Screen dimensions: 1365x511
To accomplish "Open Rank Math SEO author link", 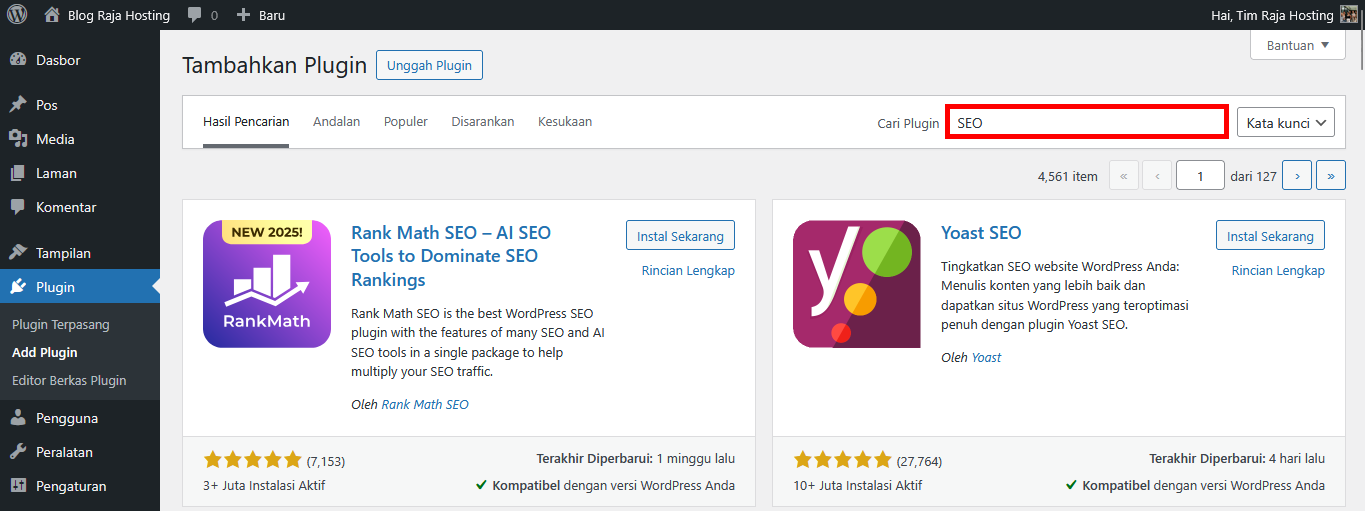I will (x=425, y=405).
